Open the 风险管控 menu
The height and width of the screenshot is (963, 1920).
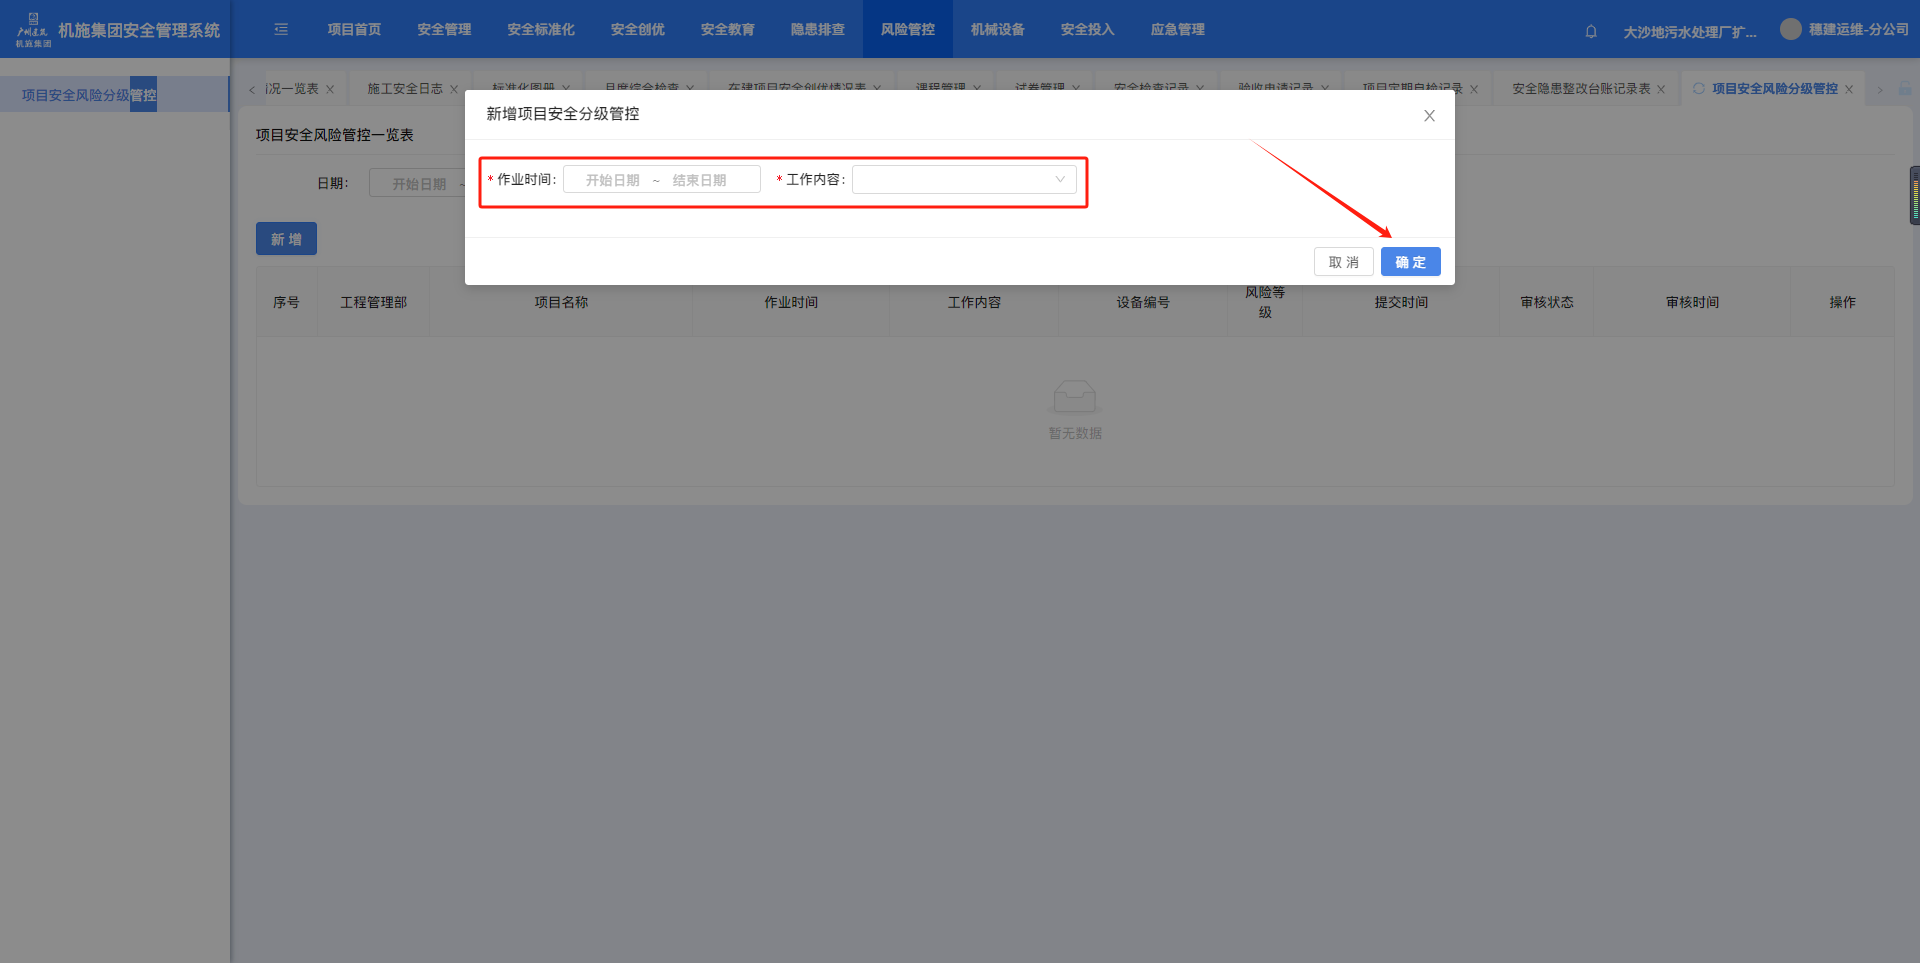[x=907, y=30]
